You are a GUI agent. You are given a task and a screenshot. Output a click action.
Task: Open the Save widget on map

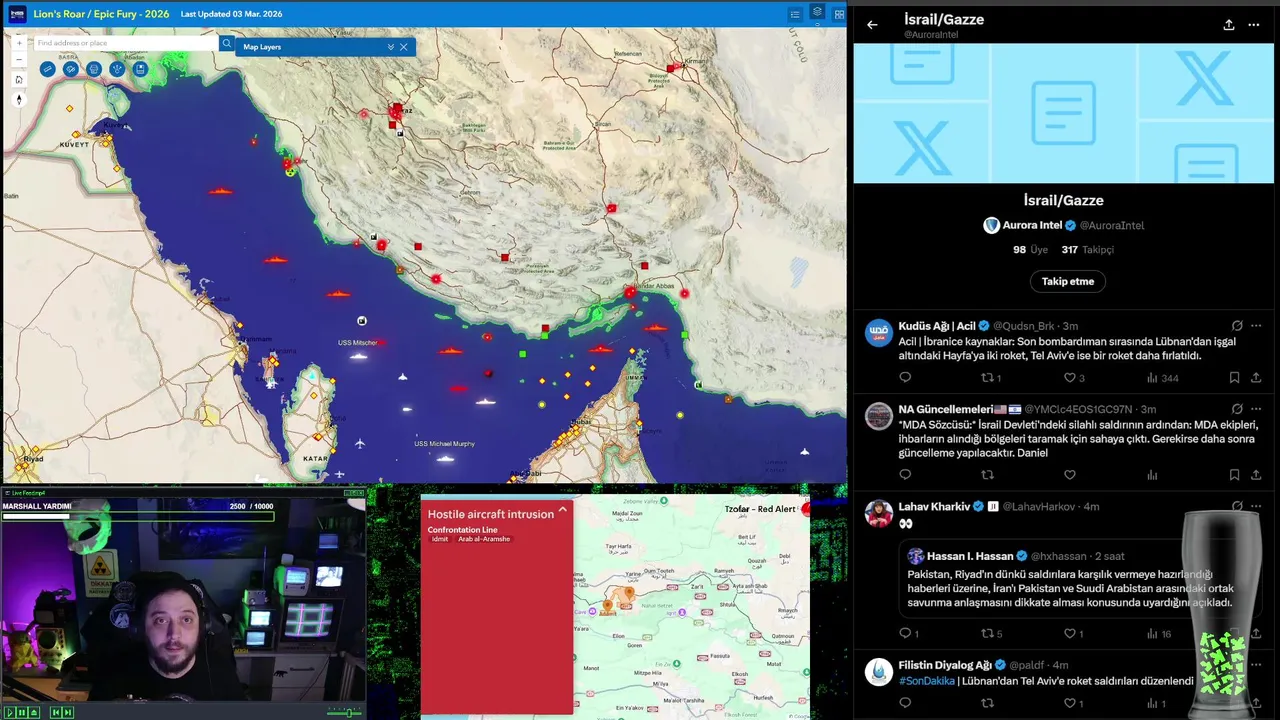(x=141, y=69)
